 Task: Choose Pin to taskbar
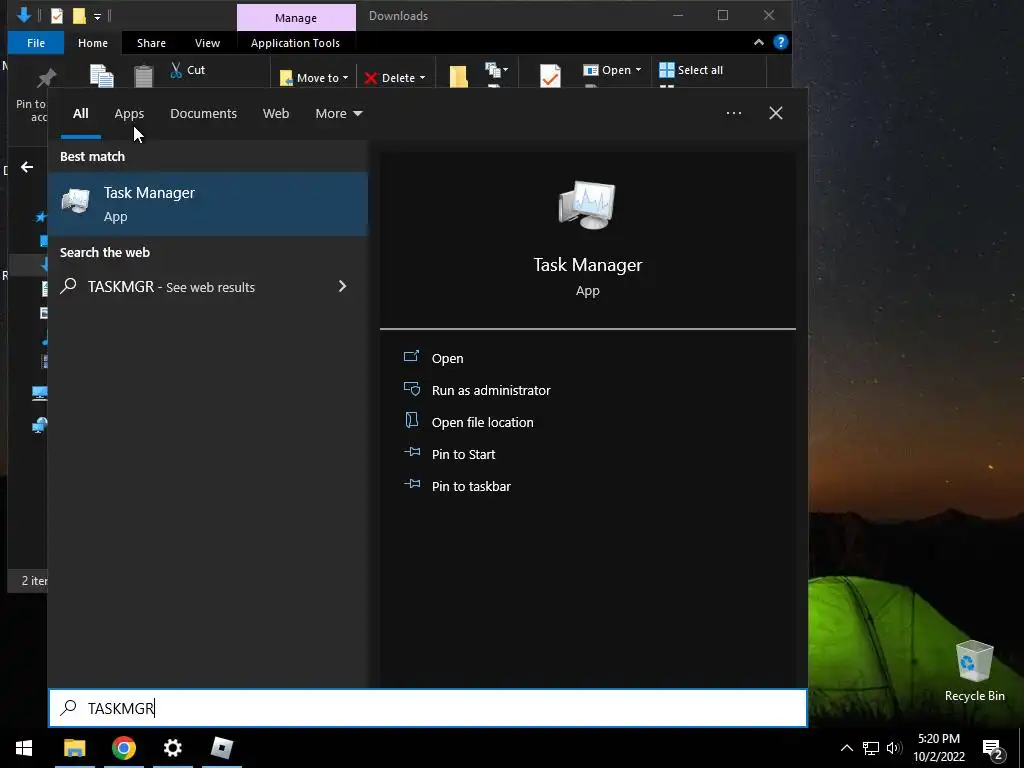click(471, 487)
